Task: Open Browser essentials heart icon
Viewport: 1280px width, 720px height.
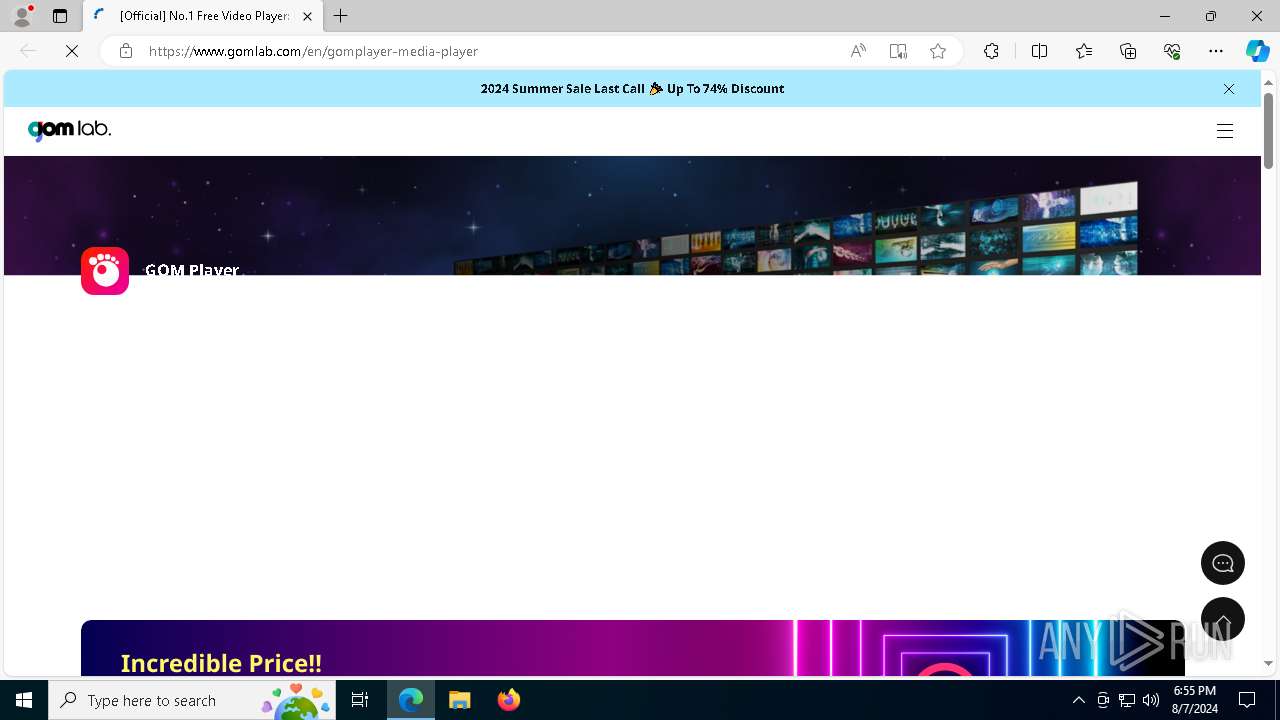Action: 1172,51
